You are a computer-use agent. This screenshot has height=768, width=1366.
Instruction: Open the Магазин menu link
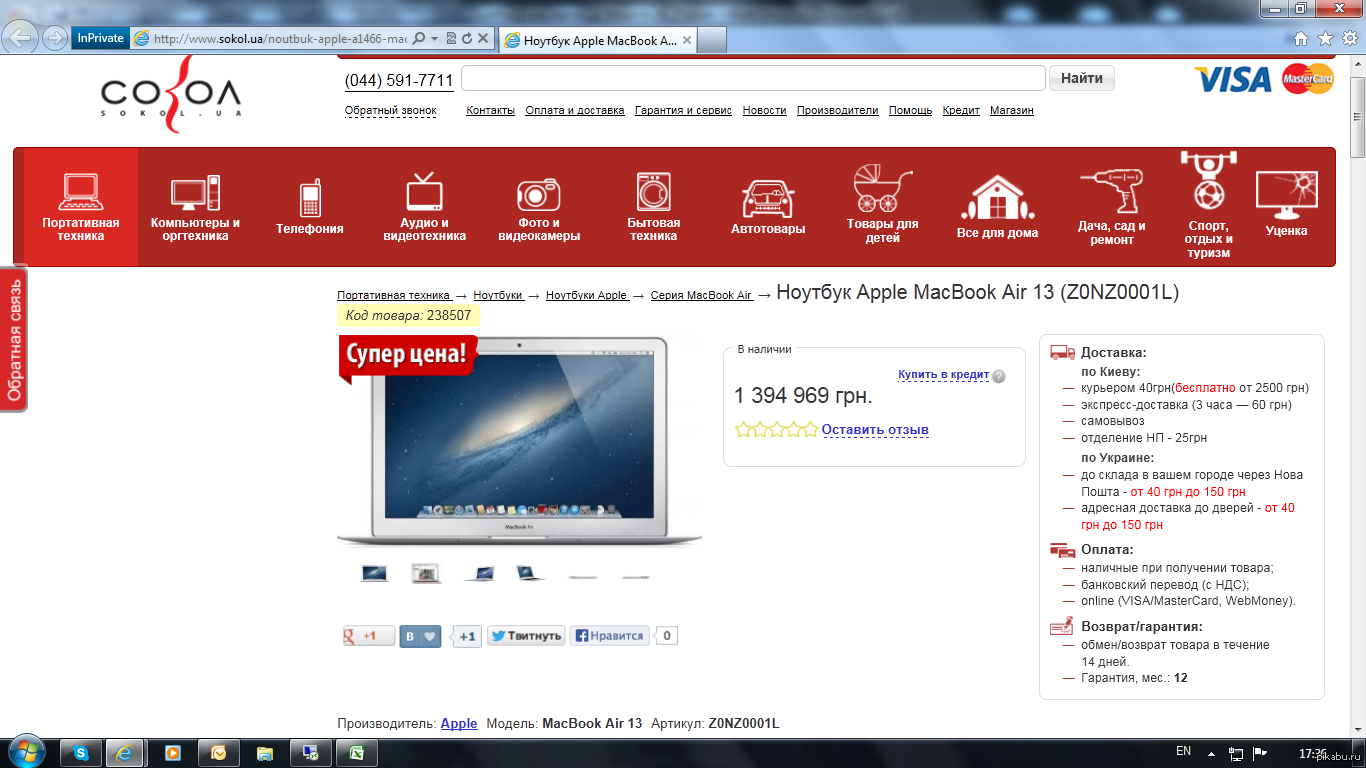[x=1012, y=110]
